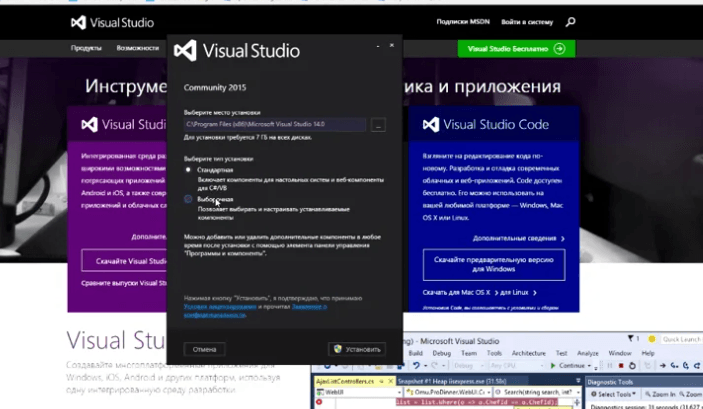The height and width of the screenshot is (409, 703).
Task: Click the Show Next Statement arrow icon
Action: (663, 365)
